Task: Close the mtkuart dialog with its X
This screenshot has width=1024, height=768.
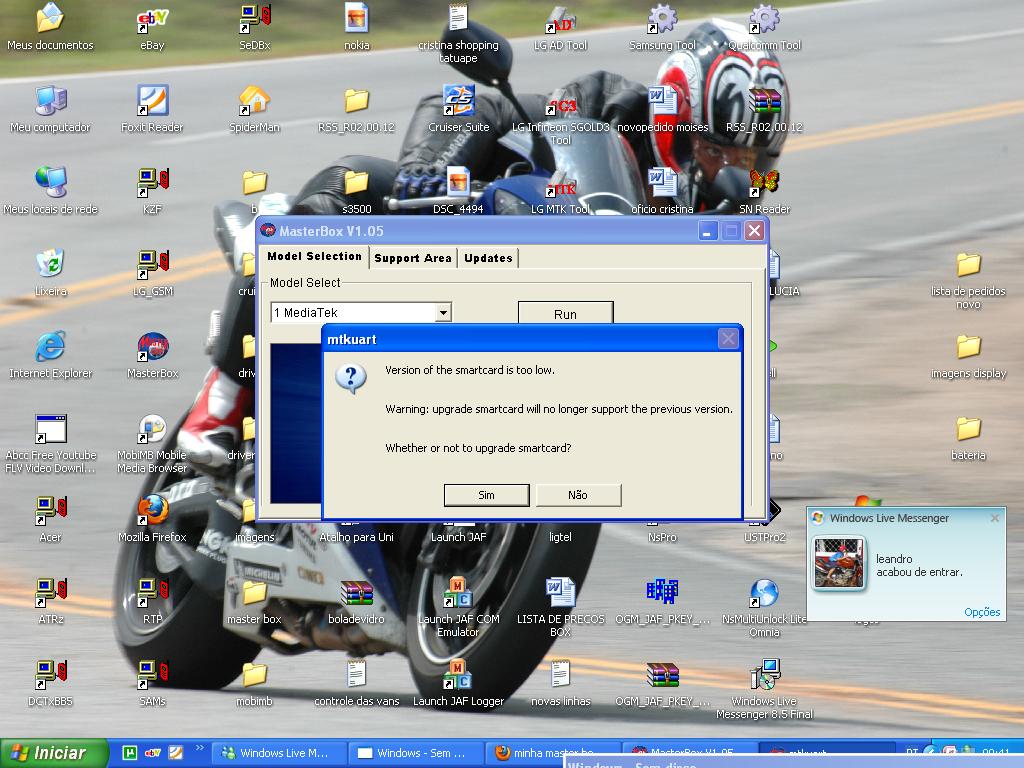Action: [728, 338]
